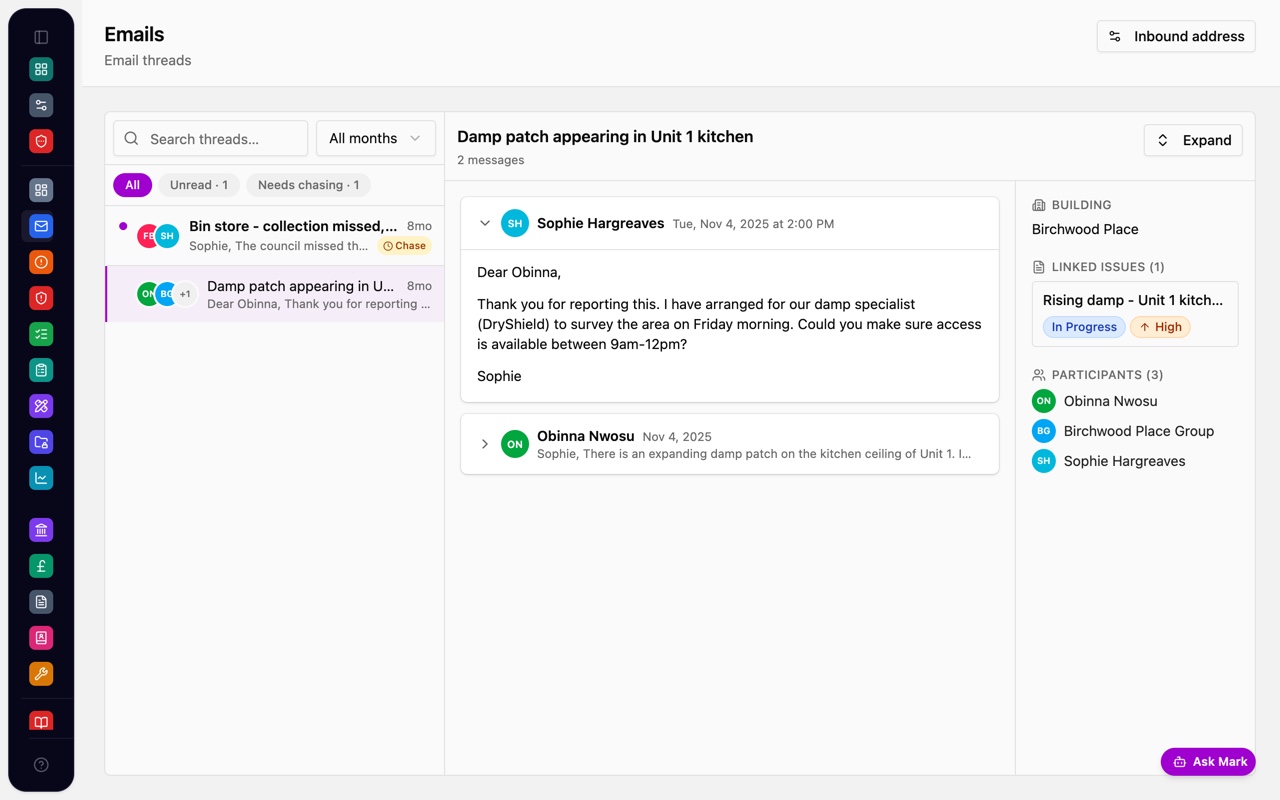This screenshot has width=1280, height=800.
Task: Open the indigo locked folder icon
Action: pos(41,442)
